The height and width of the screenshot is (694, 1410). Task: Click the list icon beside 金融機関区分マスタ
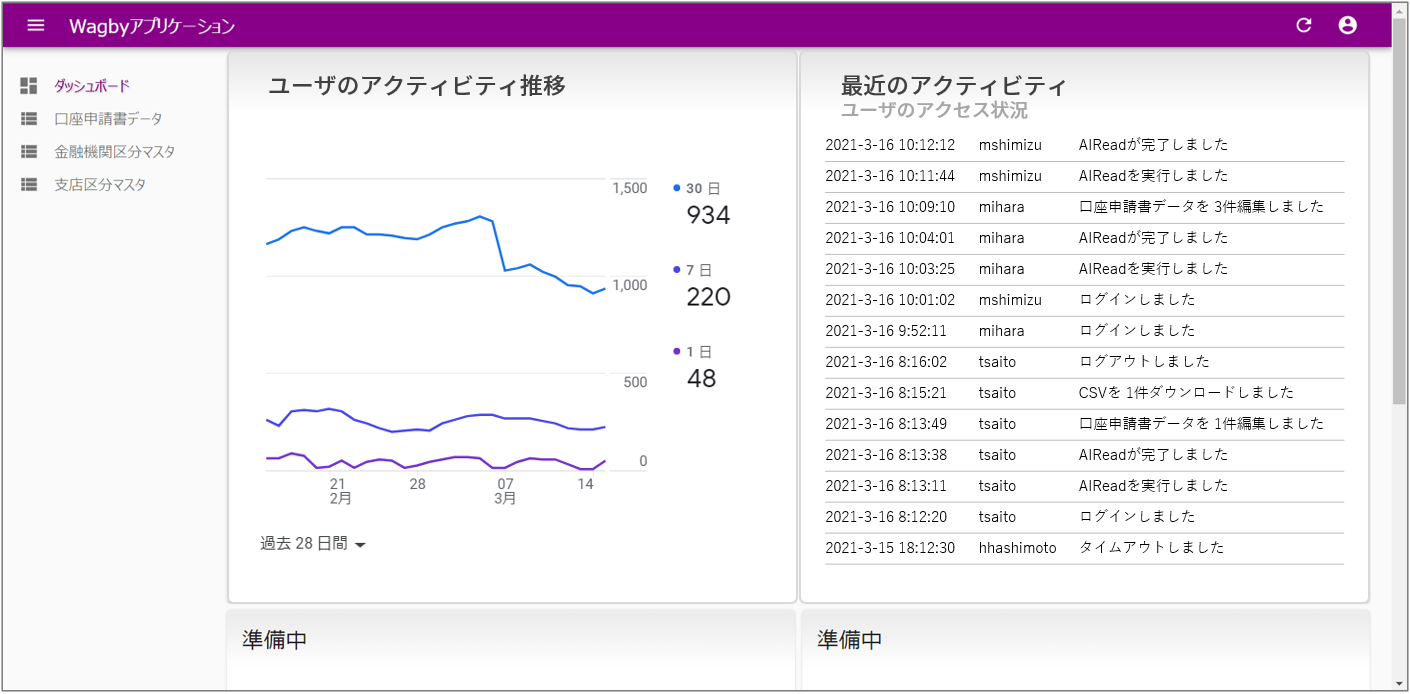click(x=29, y=152)
